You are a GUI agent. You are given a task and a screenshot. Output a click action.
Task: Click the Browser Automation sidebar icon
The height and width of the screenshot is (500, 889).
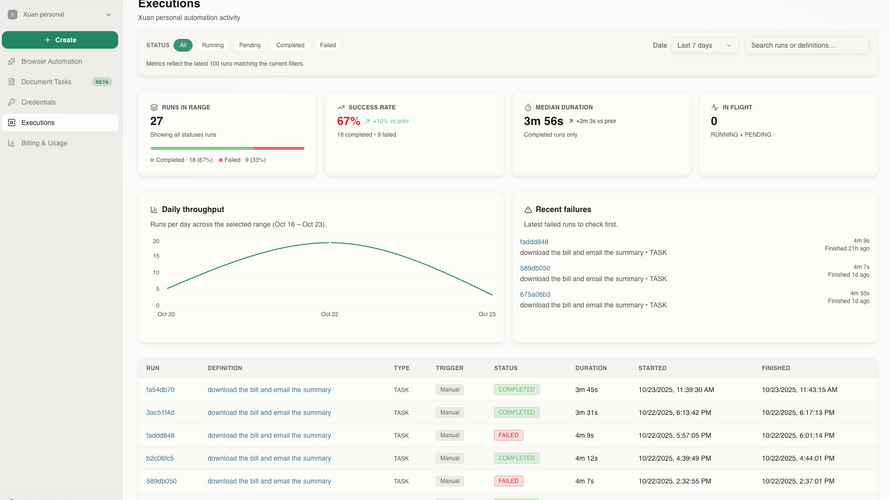pyautogui.click(x=11, y=61)
